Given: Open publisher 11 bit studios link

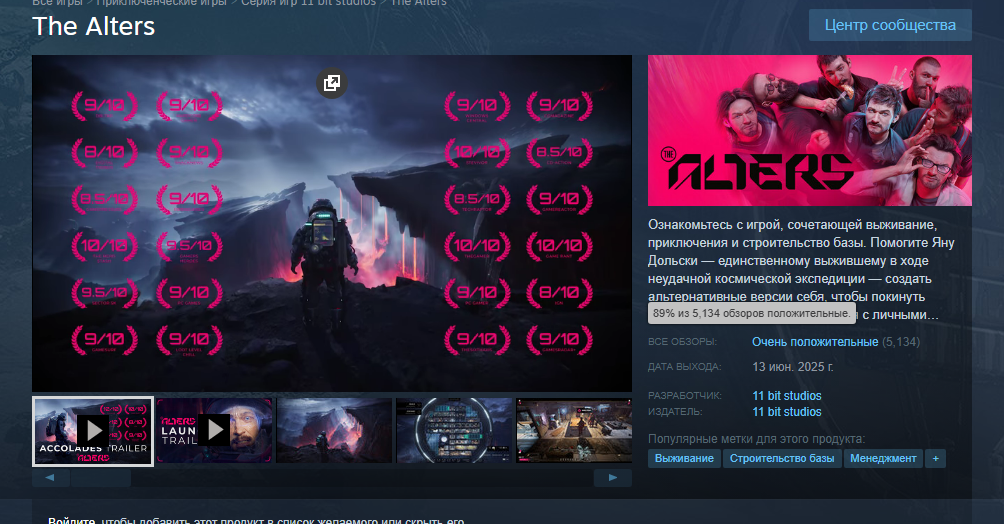Looking at the screenshot, I should pos(786,412).
